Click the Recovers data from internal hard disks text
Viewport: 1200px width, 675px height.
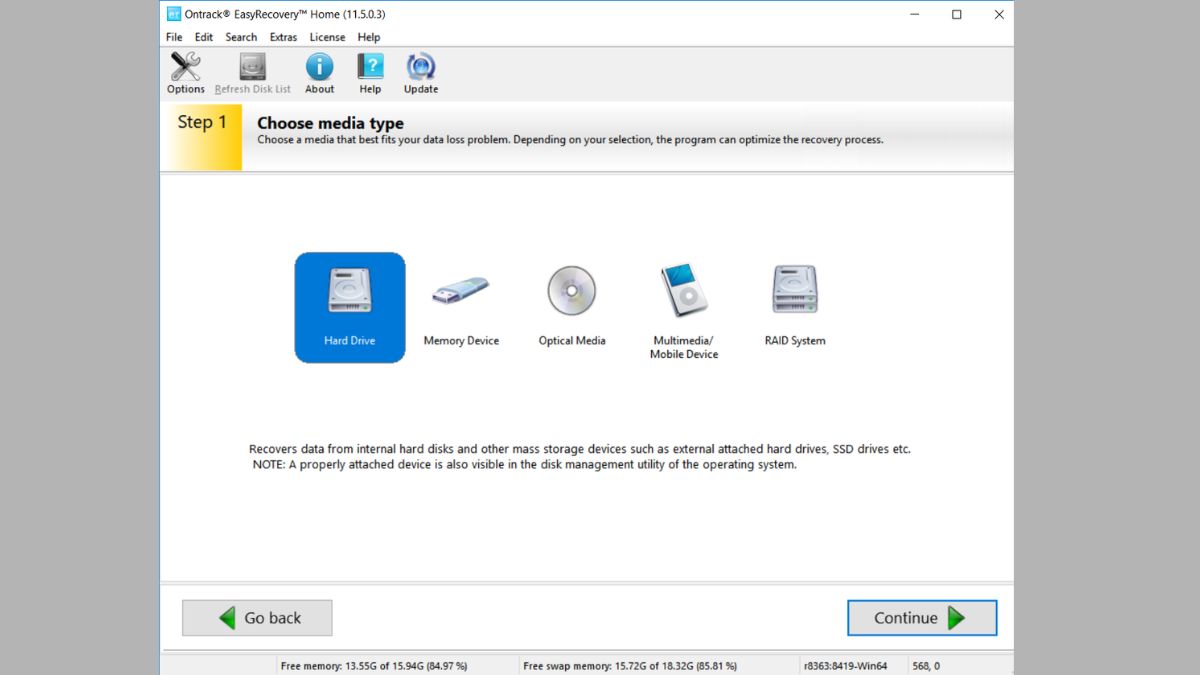point(580,449)
